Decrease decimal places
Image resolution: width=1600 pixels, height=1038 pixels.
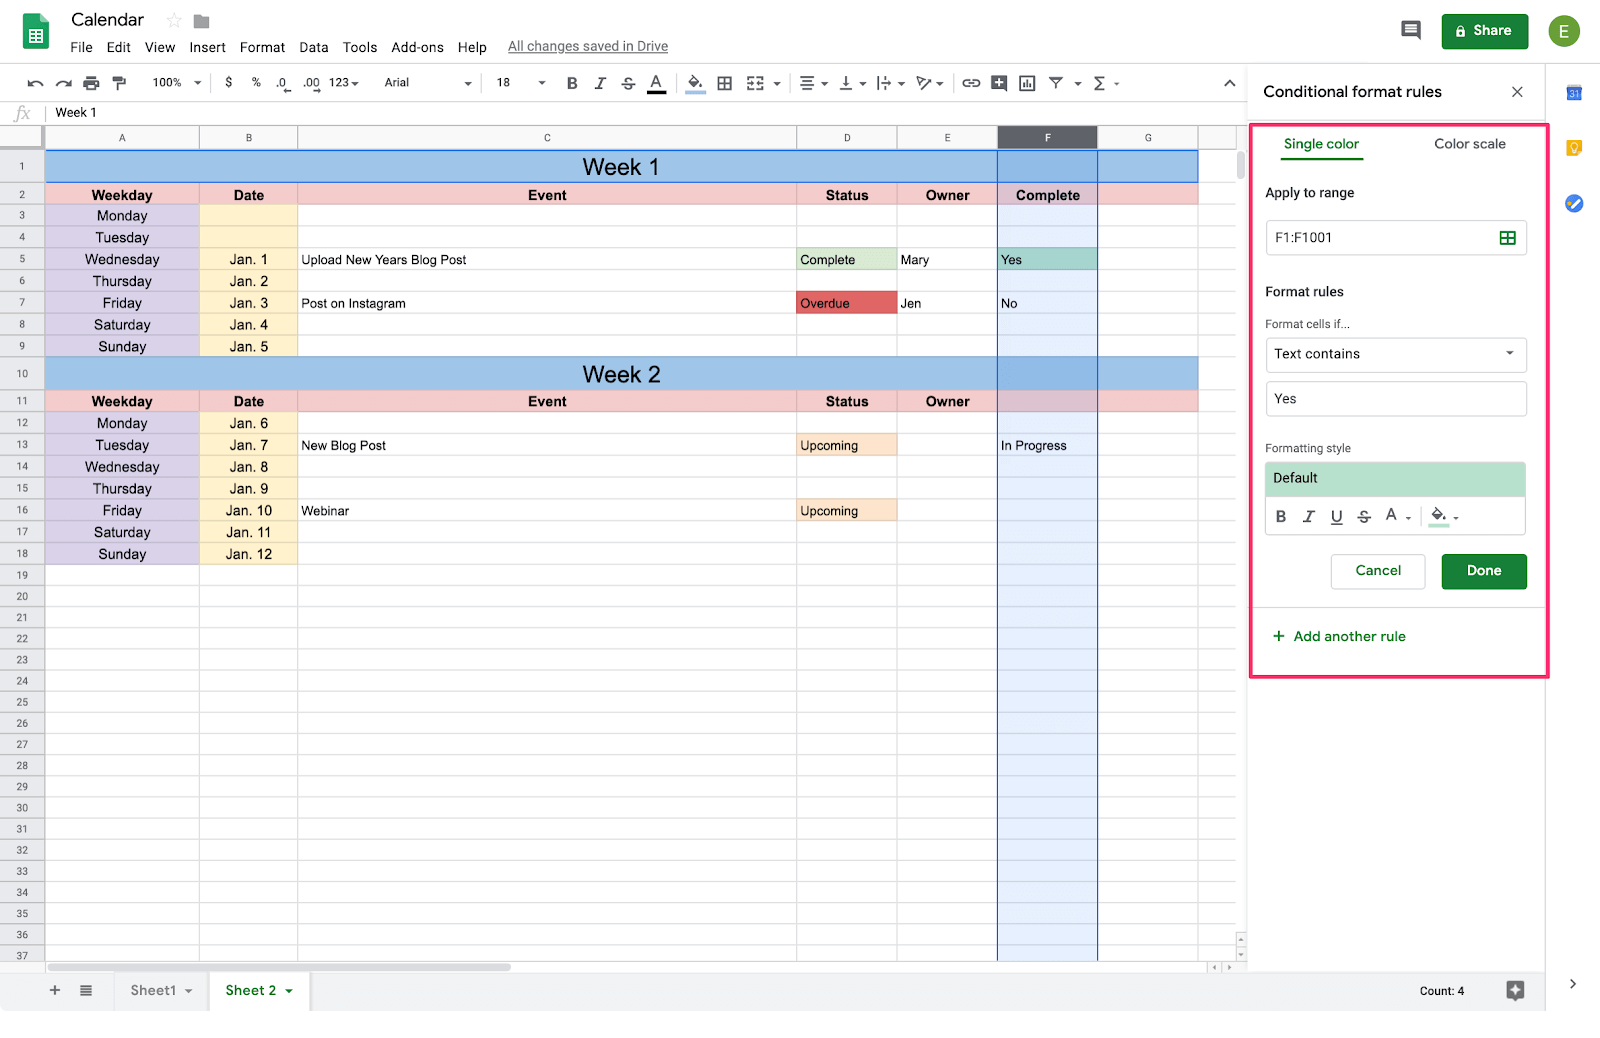tap(283, 83)
